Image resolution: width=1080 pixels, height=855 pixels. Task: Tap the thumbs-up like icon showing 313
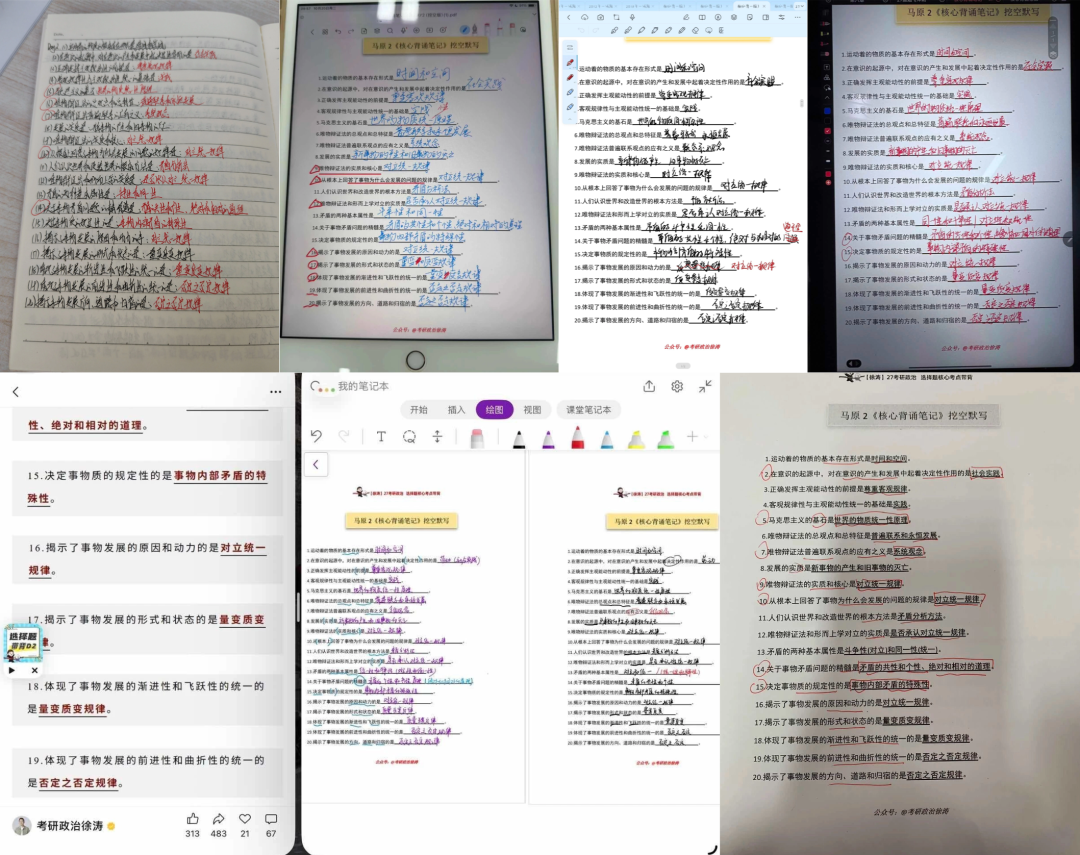pos(192,818)
